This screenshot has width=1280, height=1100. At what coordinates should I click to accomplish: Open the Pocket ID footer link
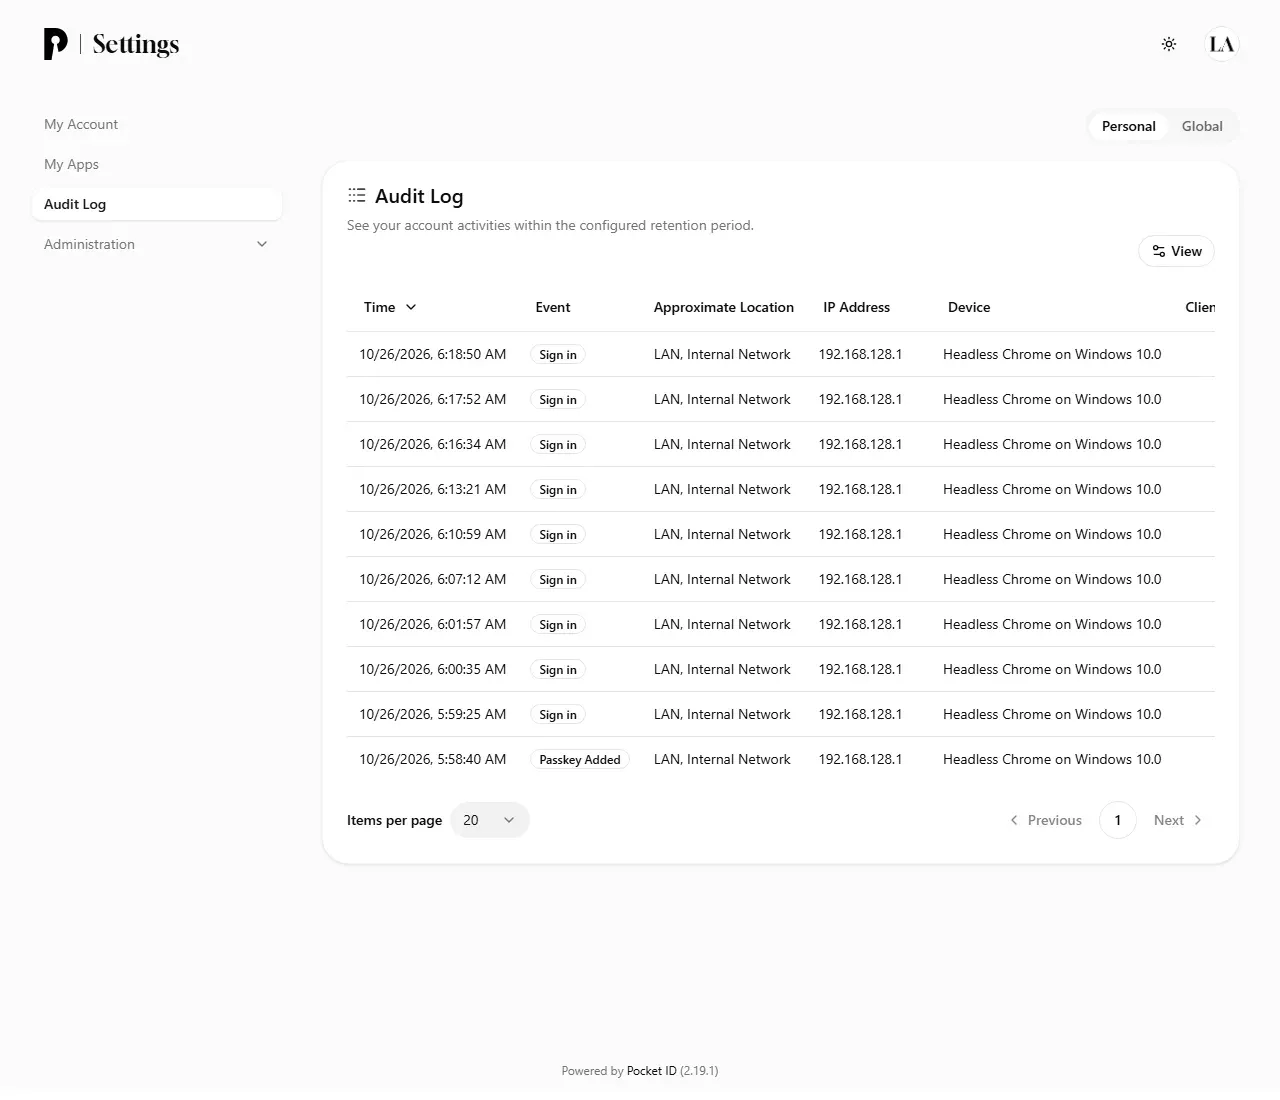coord(651,1071)
